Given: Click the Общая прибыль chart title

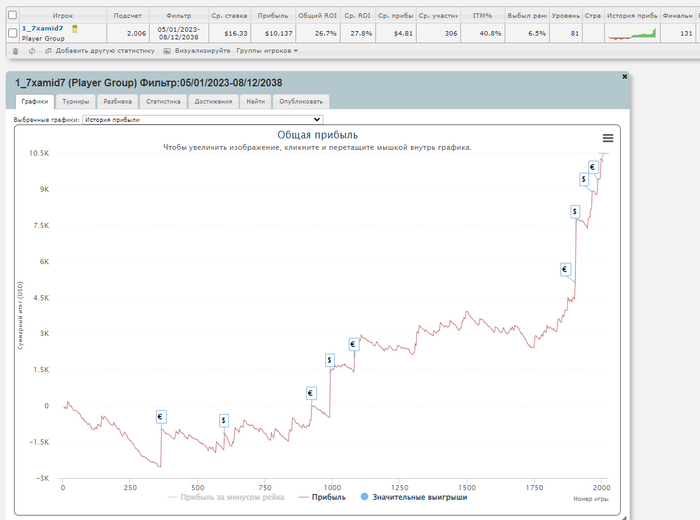Looking at the screenshot, I should [317, 135].
